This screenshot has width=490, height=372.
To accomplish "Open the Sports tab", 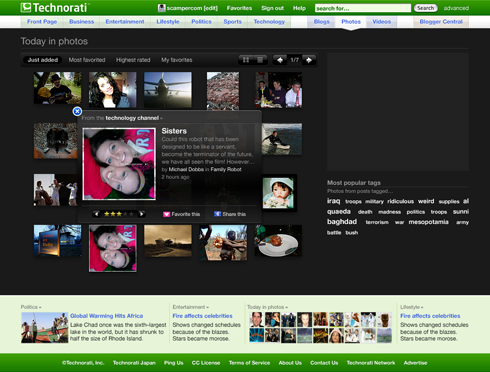I will coord(233,22).
